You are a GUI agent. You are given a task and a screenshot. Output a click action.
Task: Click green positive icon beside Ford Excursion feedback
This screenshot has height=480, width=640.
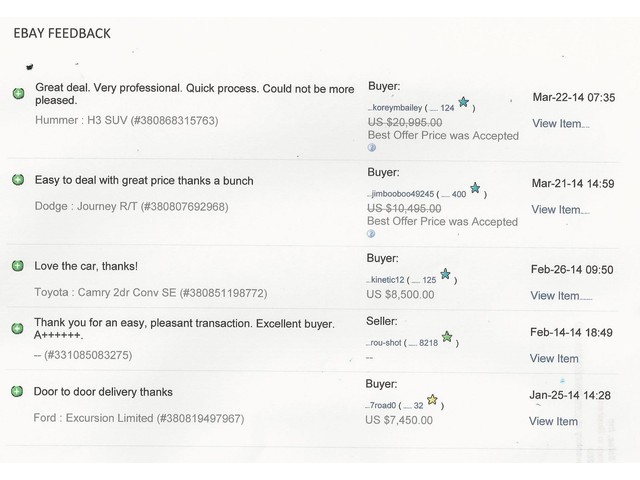(x=18, y=391)
